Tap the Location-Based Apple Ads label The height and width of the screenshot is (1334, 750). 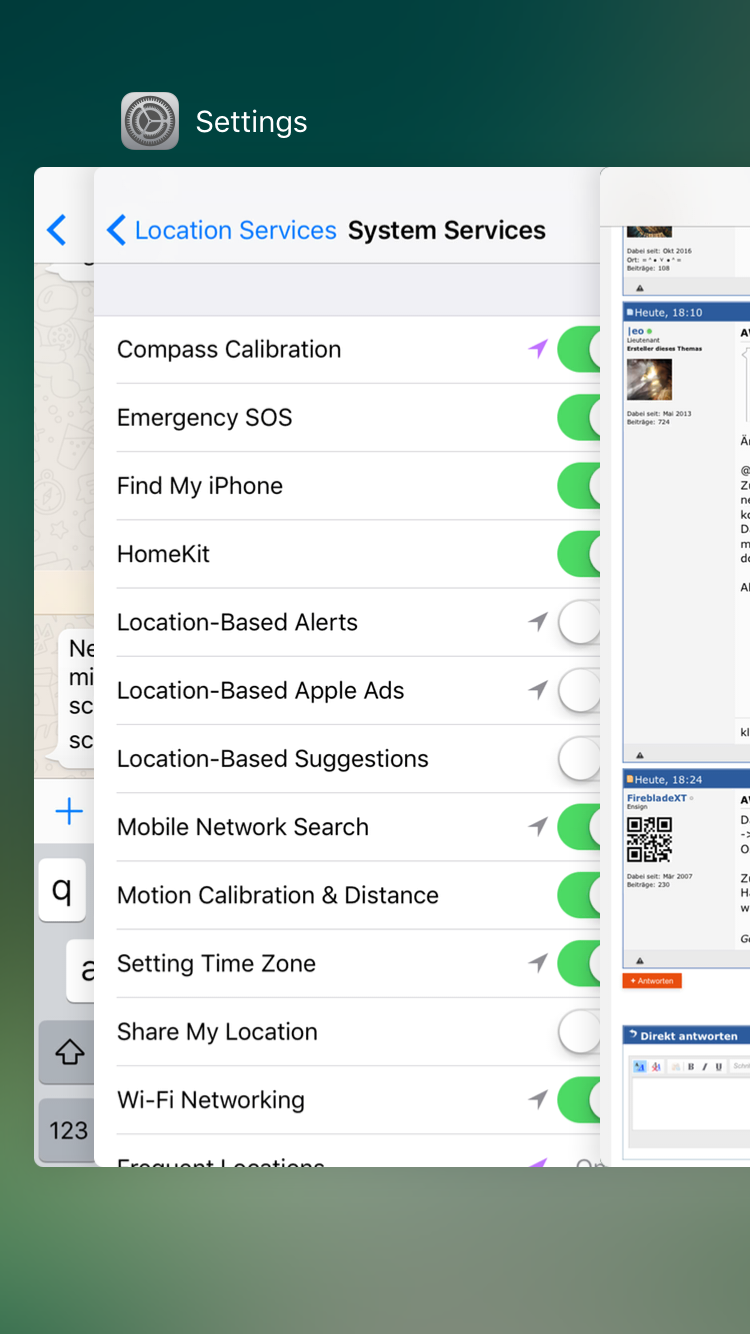261,690
